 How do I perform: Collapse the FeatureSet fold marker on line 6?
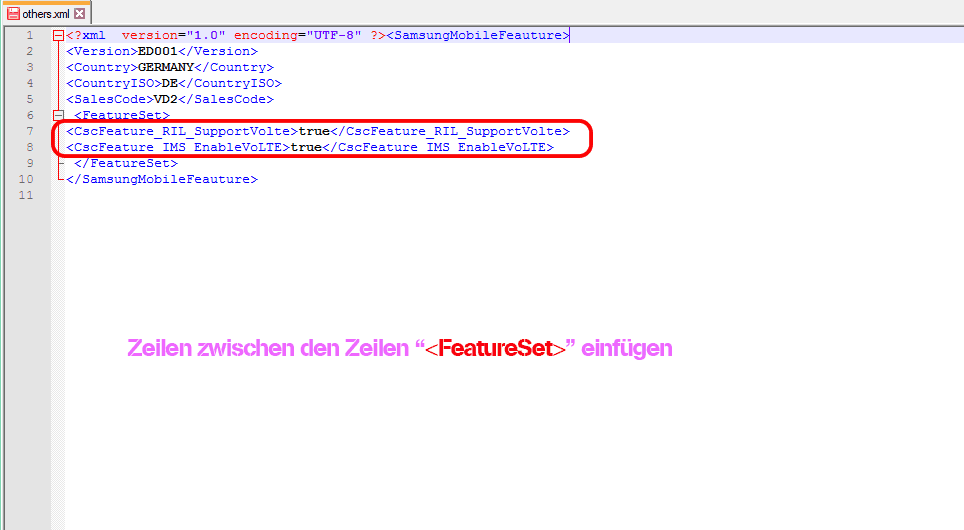coord(58,115)
